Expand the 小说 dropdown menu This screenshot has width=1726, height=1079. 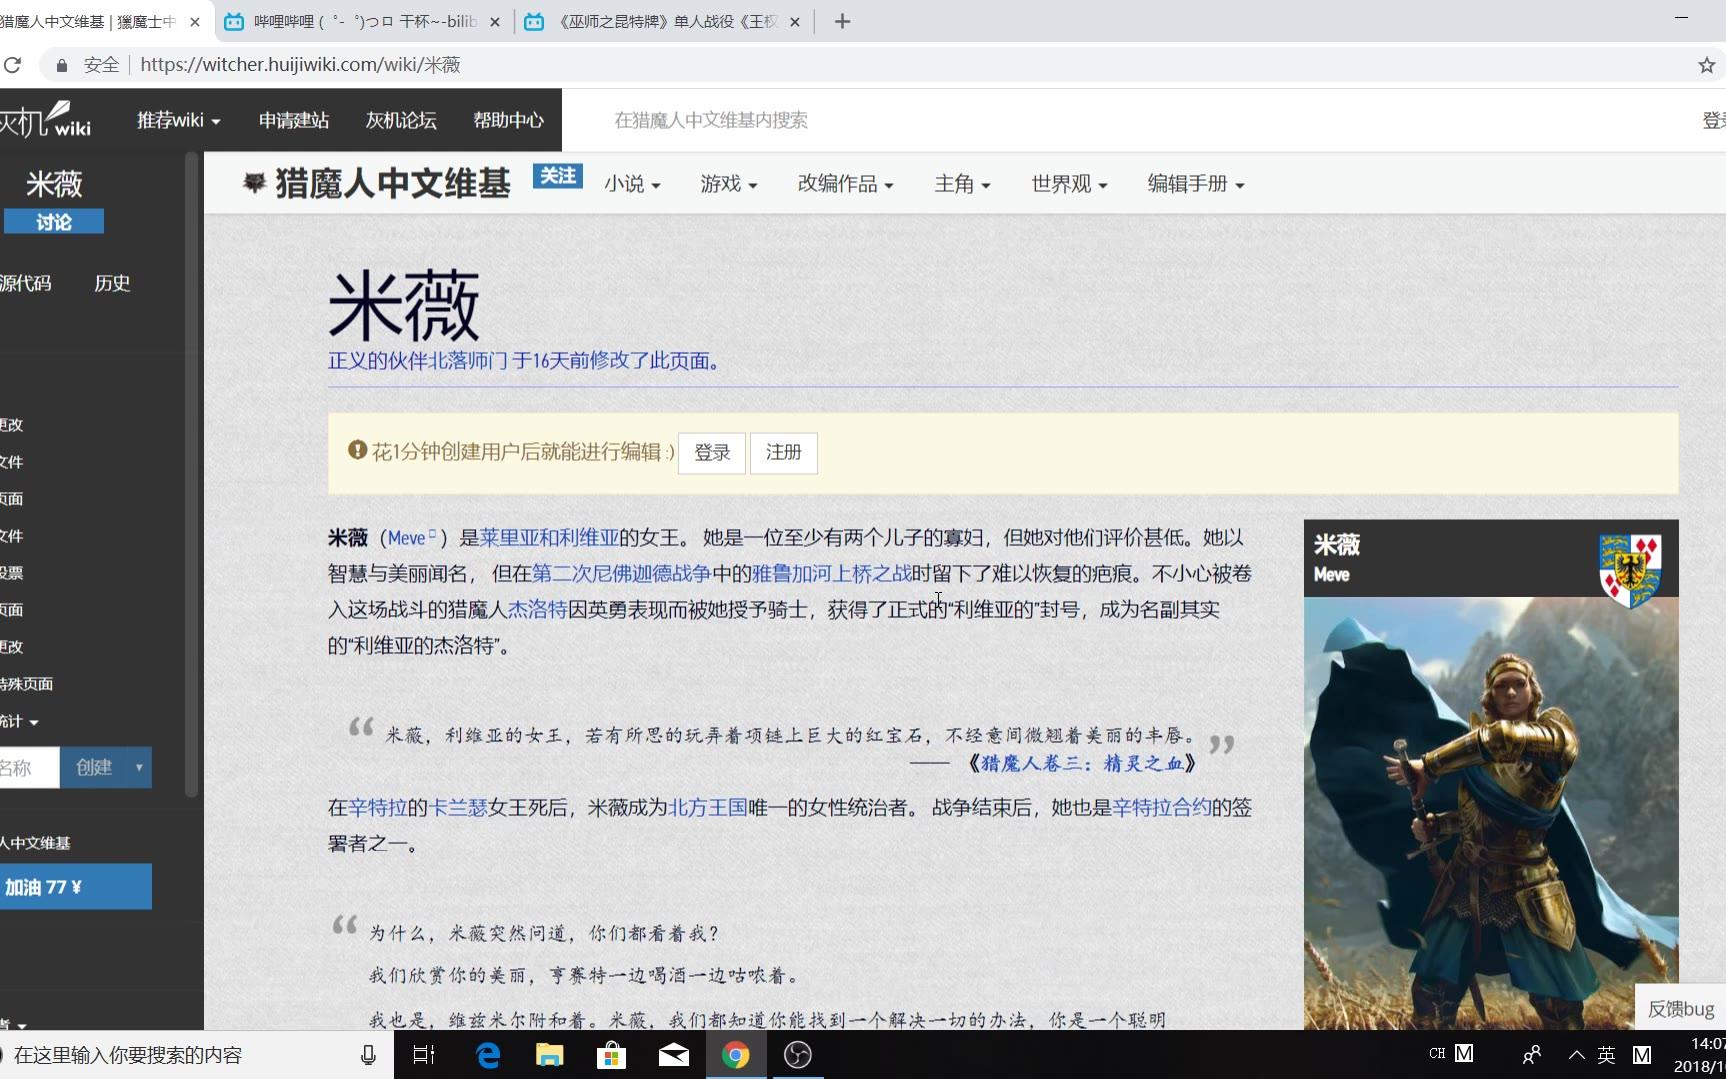(x=632, y=184)
